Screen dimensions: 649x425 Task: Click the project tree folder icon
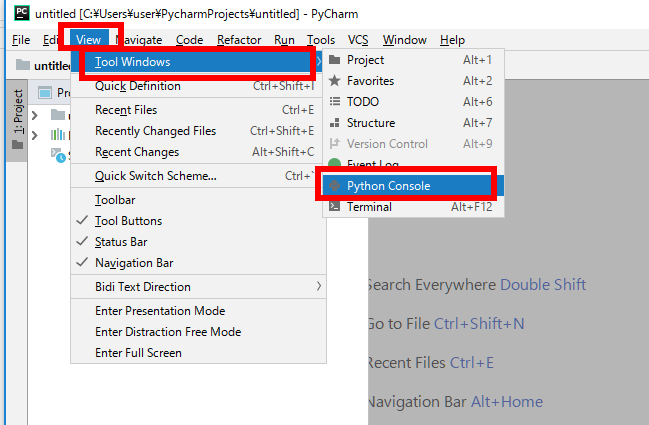(58, 115)
